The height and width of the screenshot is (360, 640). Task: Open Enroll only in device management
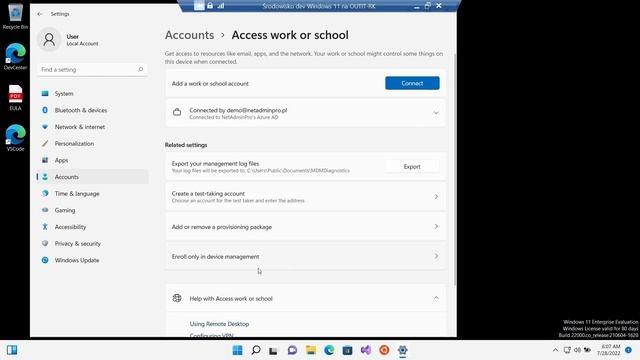tap(305, 256)
